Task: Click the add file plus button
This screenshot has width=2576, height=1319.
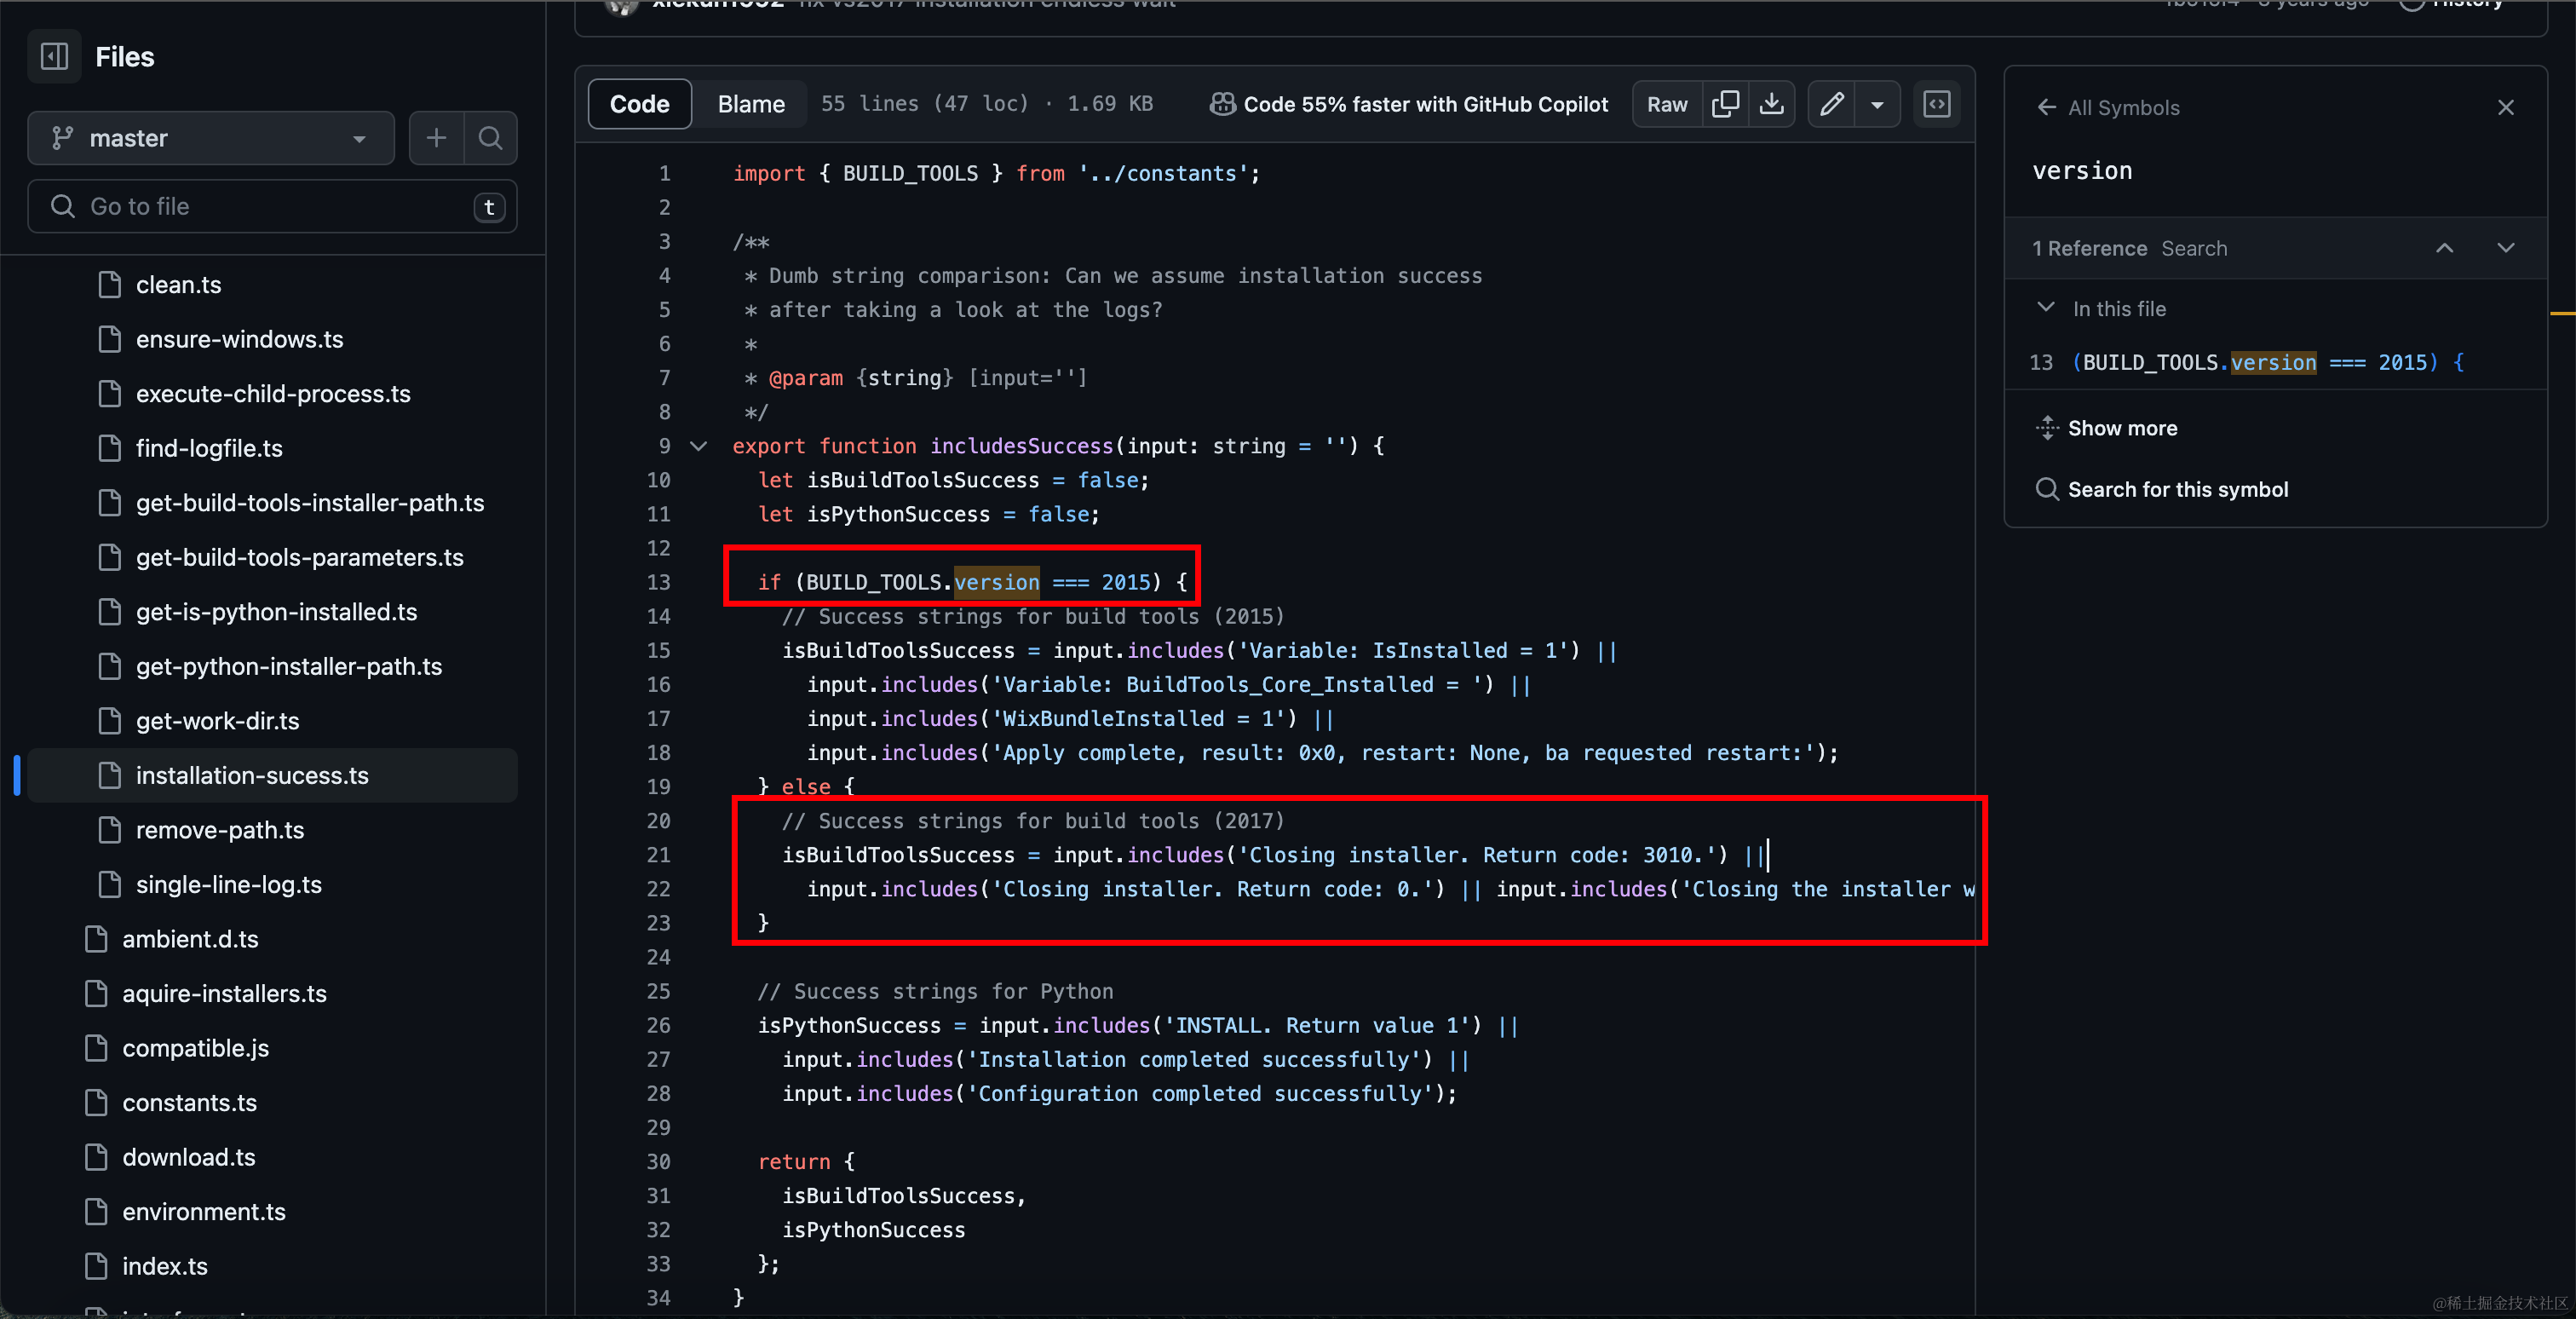Action: (436, 138)
